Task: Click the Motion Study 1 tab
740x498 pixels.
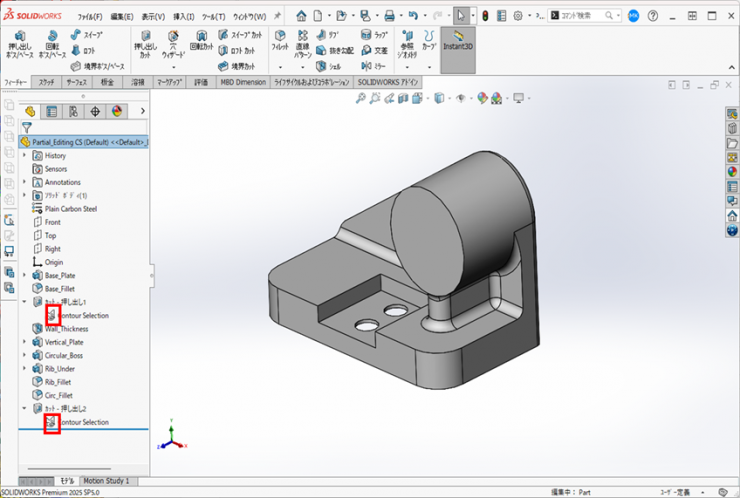Action: [x=106, y=480]
